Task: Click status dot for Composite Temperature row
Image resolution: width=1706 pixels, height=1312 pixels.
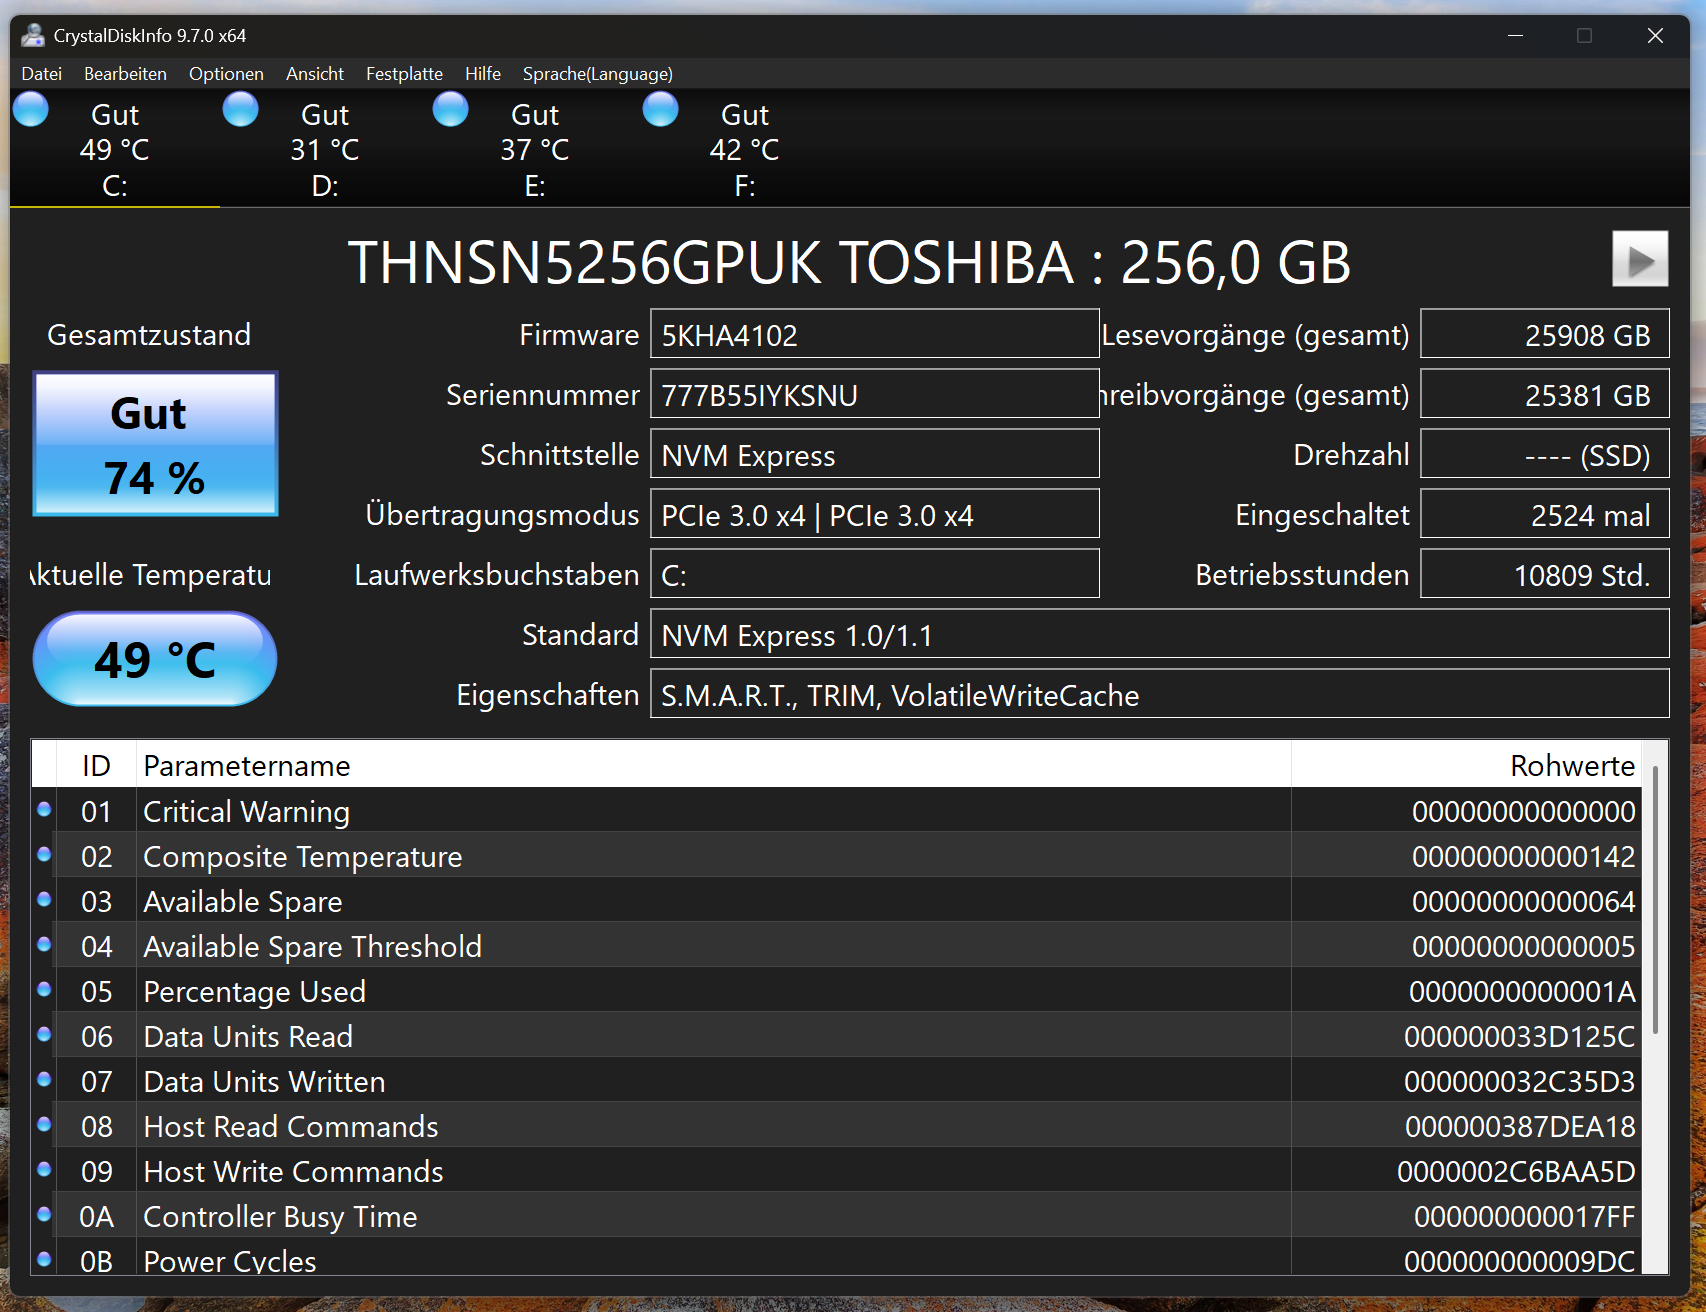Action: 44,855
